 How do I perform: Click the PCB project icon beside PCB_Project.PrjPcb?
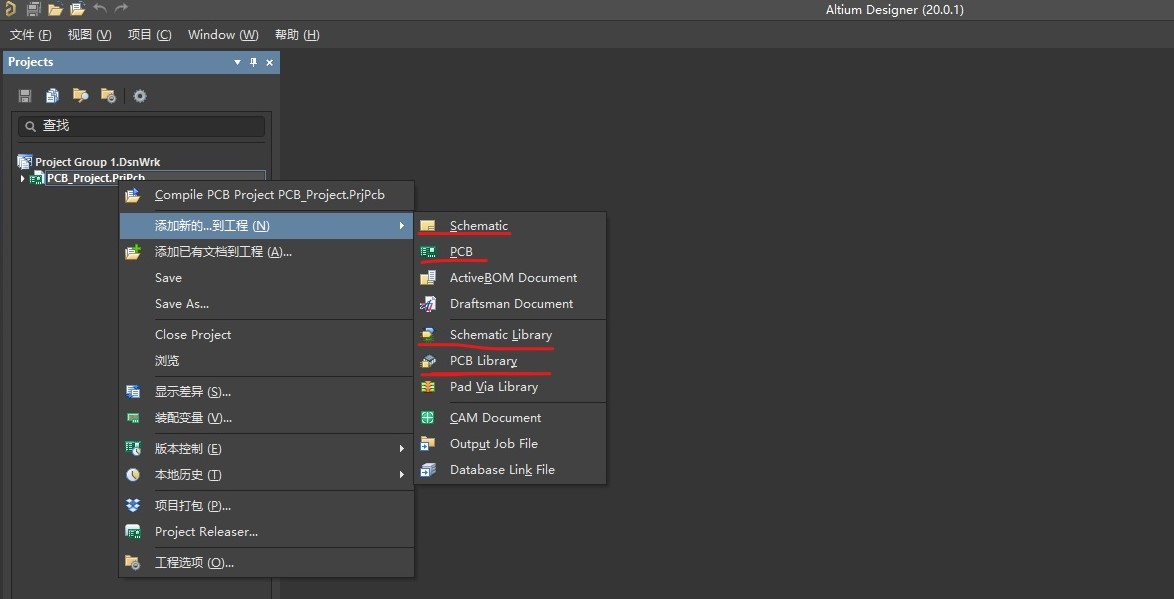click(x=36, y=178)
